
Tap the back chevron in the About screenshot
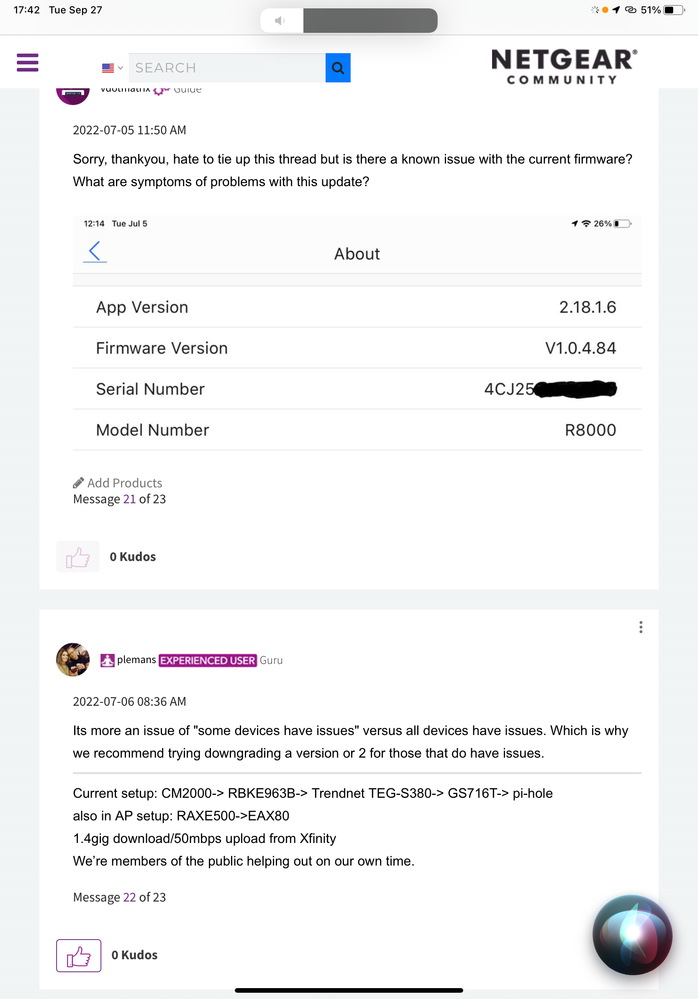(x=96, y=252)
